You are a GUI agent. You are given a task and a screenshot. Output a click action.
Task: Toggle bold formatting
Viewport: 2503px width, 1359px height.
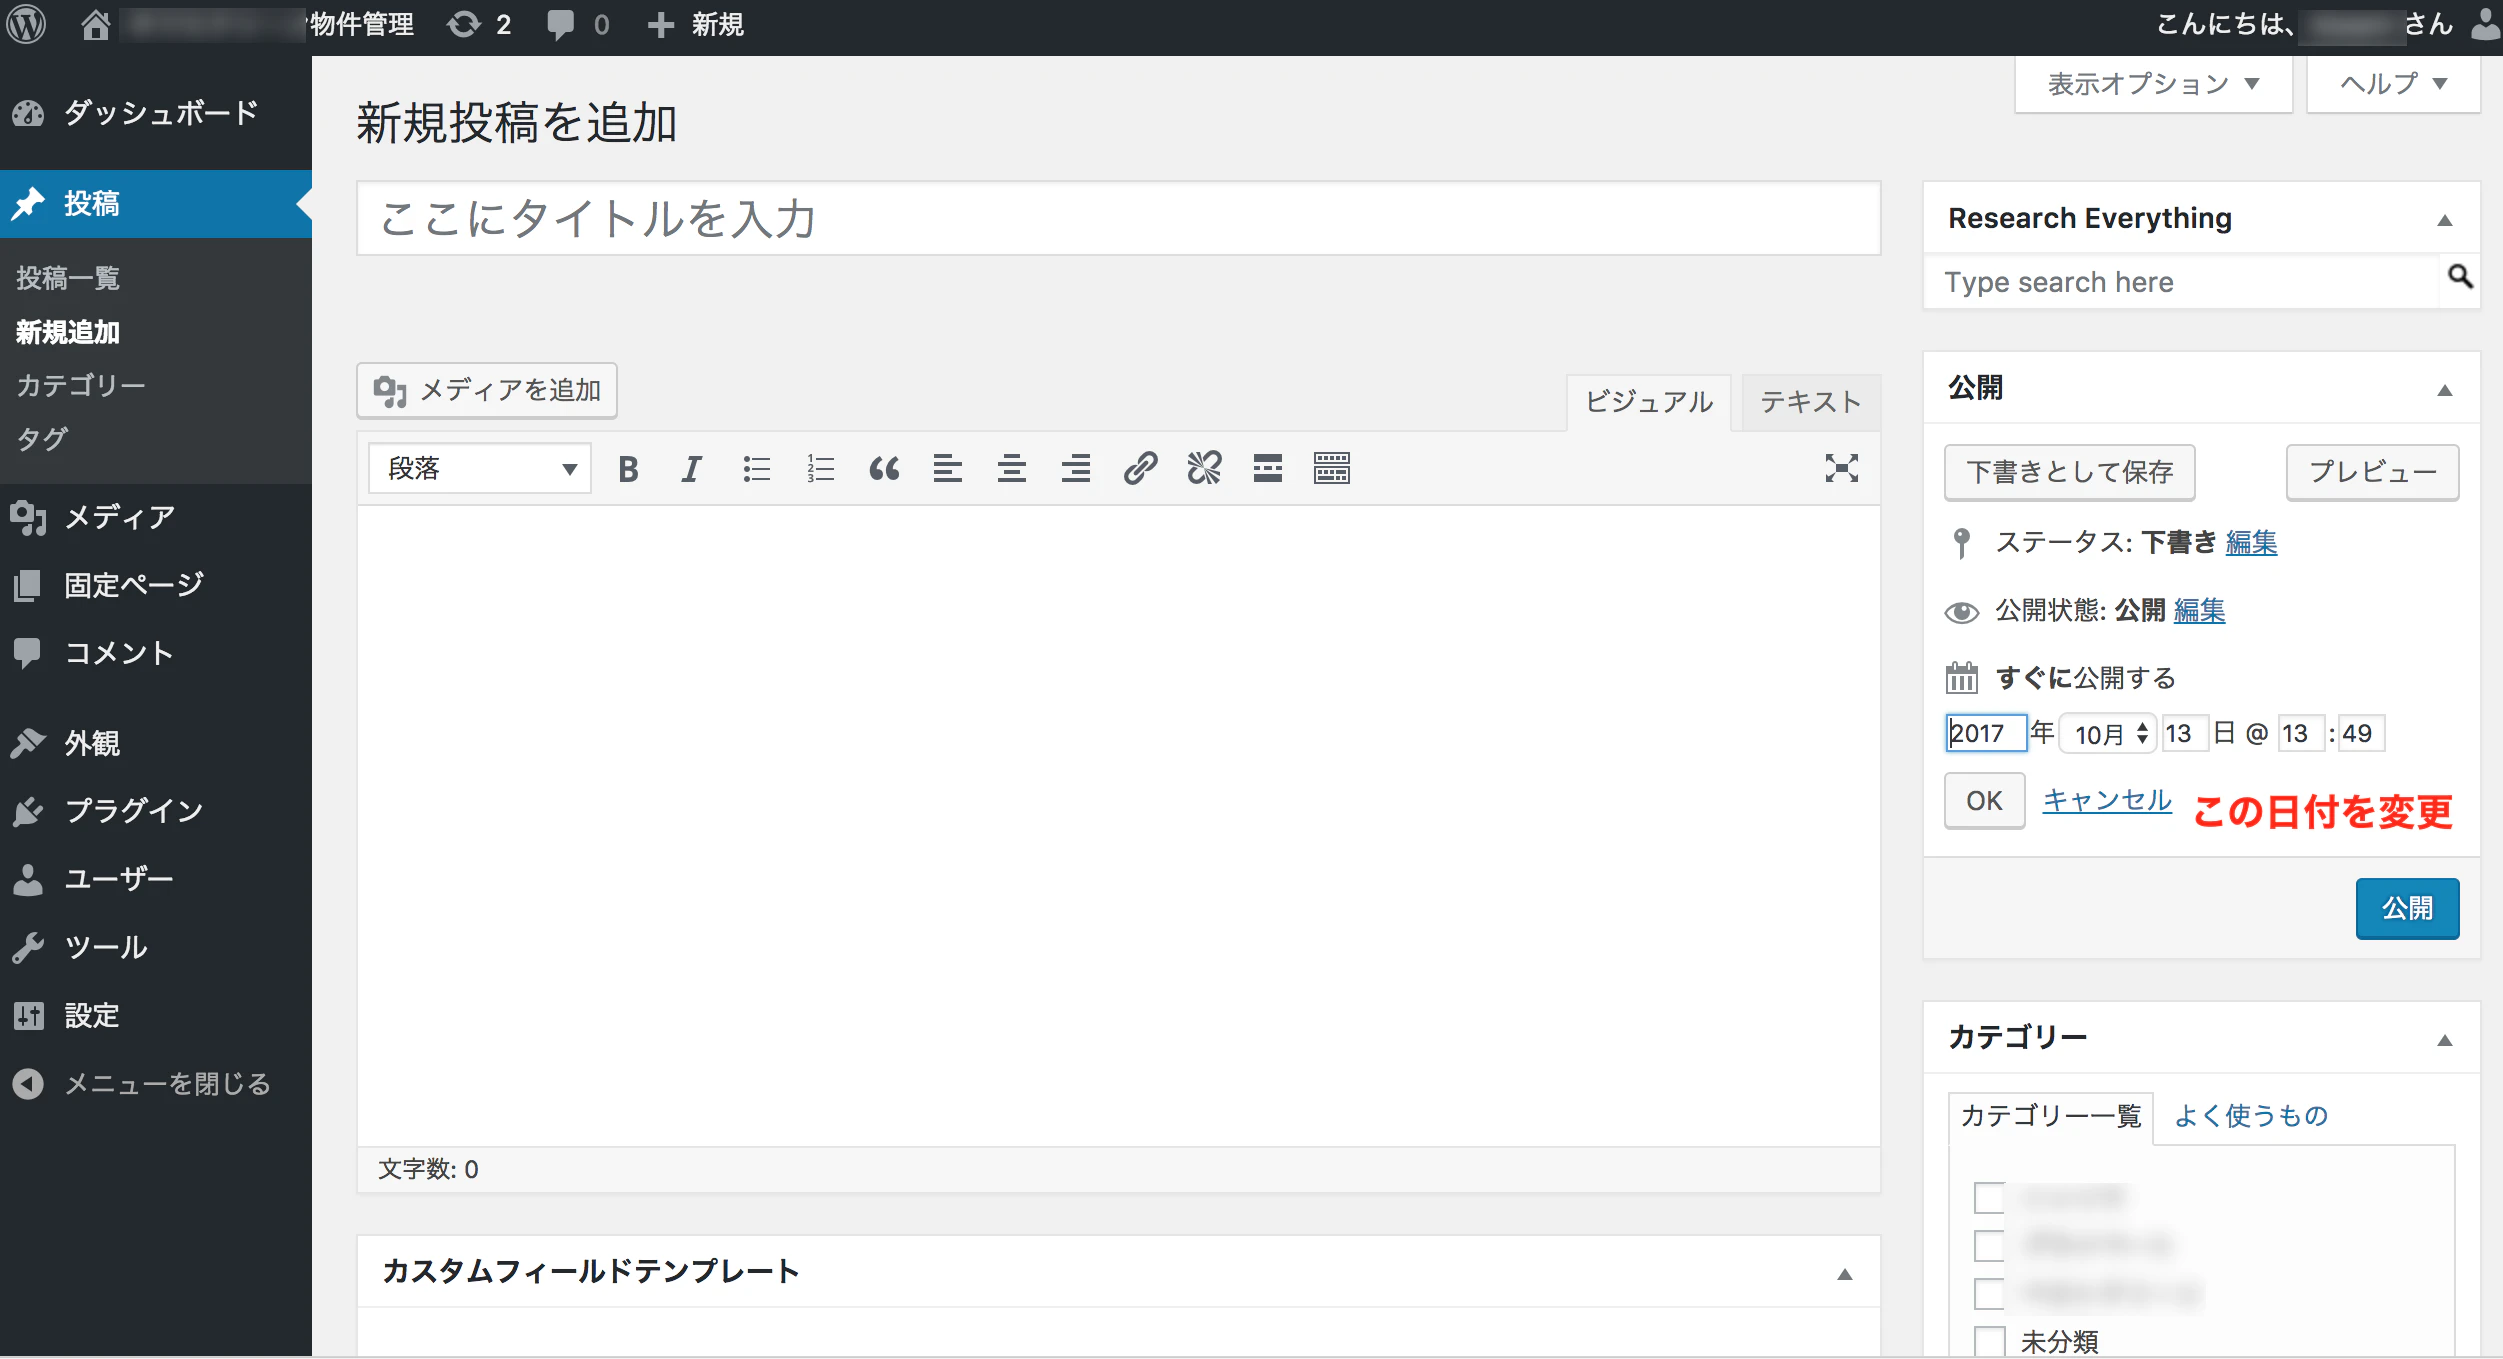tap(628, 468)
